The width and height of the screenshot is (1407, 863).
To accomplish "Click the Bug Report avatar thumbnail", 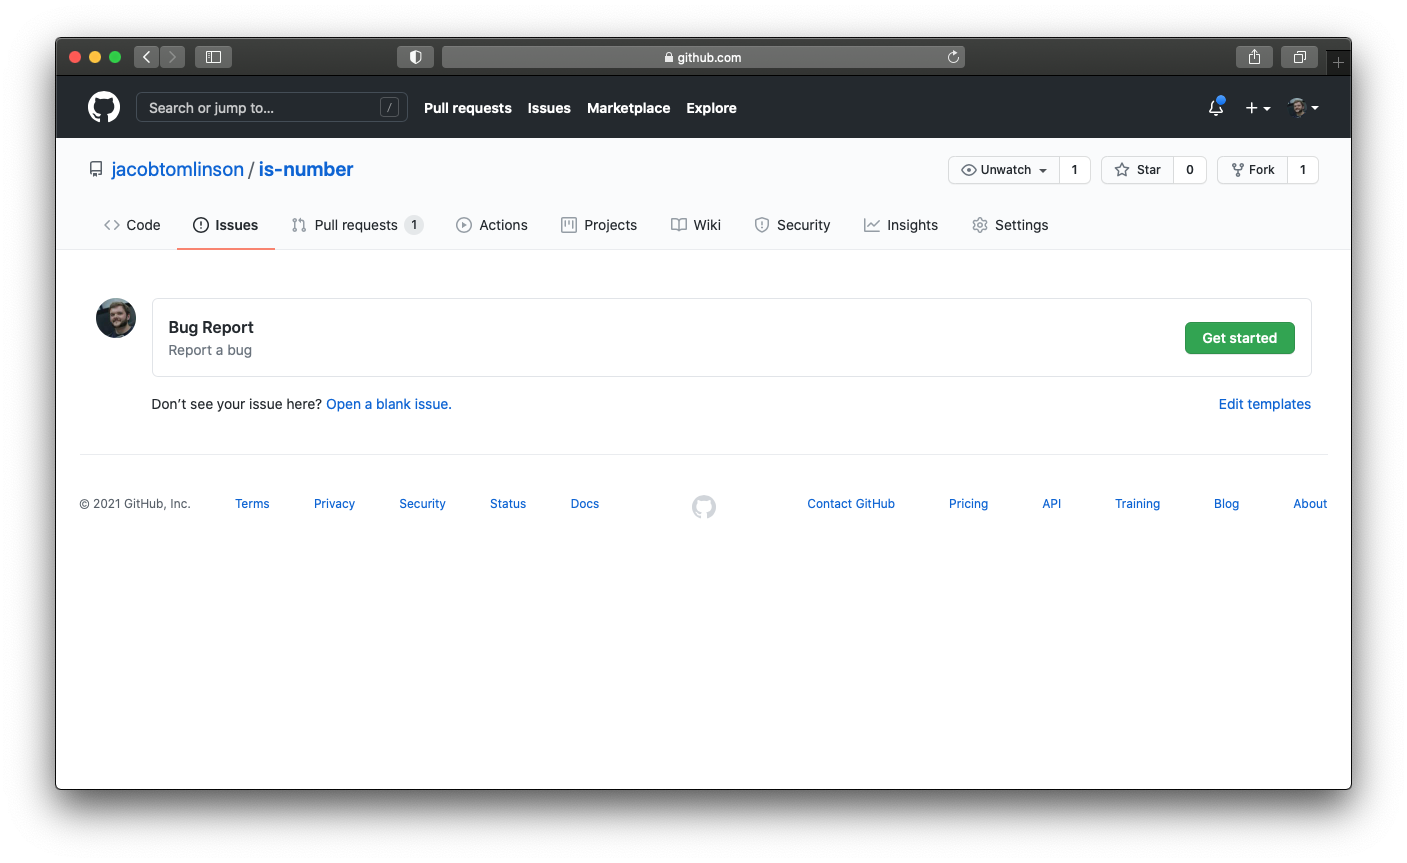I will pos(115,317).
